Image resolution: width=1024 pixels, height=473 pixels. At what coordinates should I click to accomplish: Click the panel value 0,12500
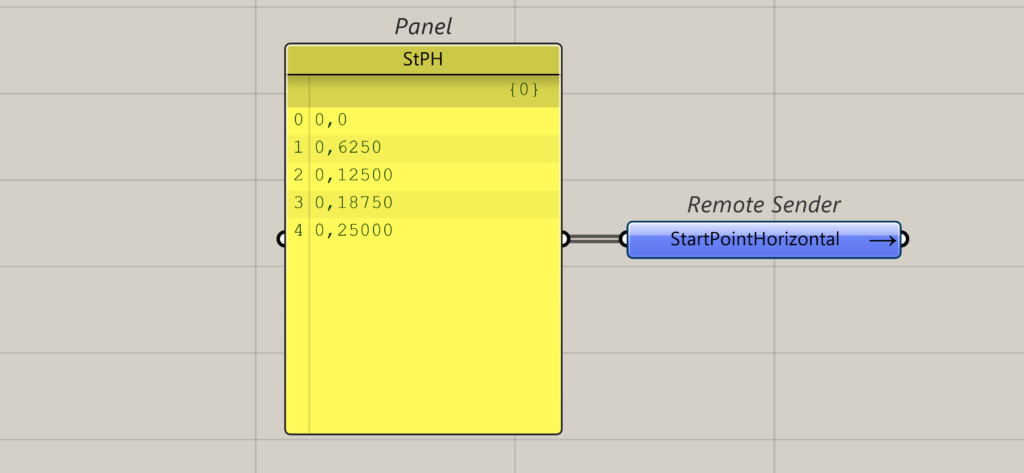click(353, 175)
